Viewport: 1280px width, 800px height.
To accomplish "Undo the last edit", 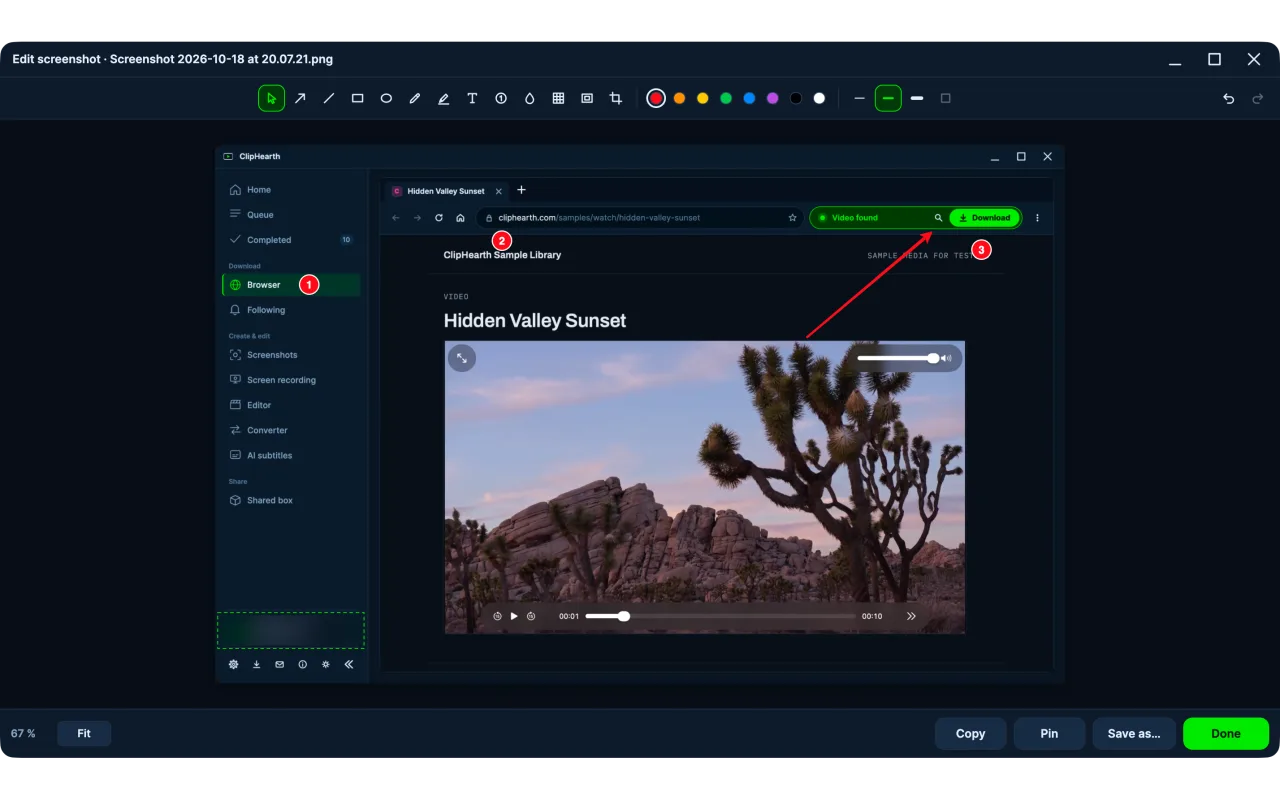I will tap(1229, 98).
